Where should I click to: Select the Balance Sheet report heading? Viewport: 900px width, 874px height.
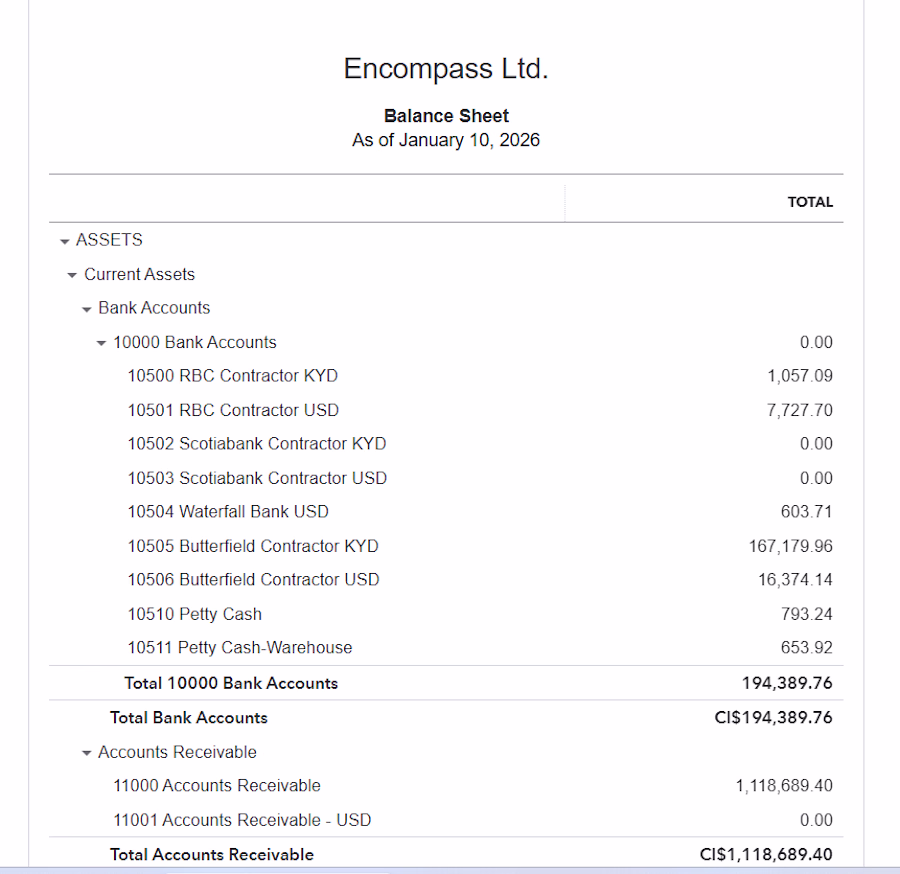coord(446,116)
